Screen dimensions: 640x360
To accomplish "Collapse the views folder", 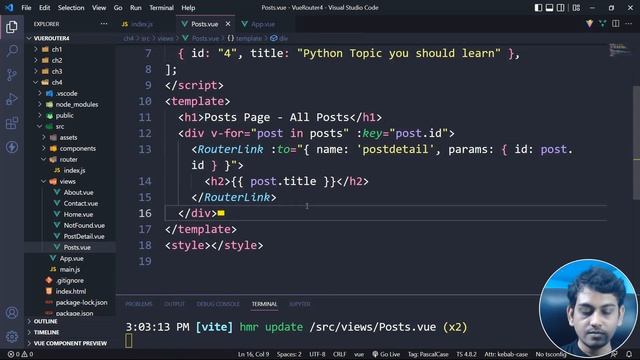I will [70, 181].
